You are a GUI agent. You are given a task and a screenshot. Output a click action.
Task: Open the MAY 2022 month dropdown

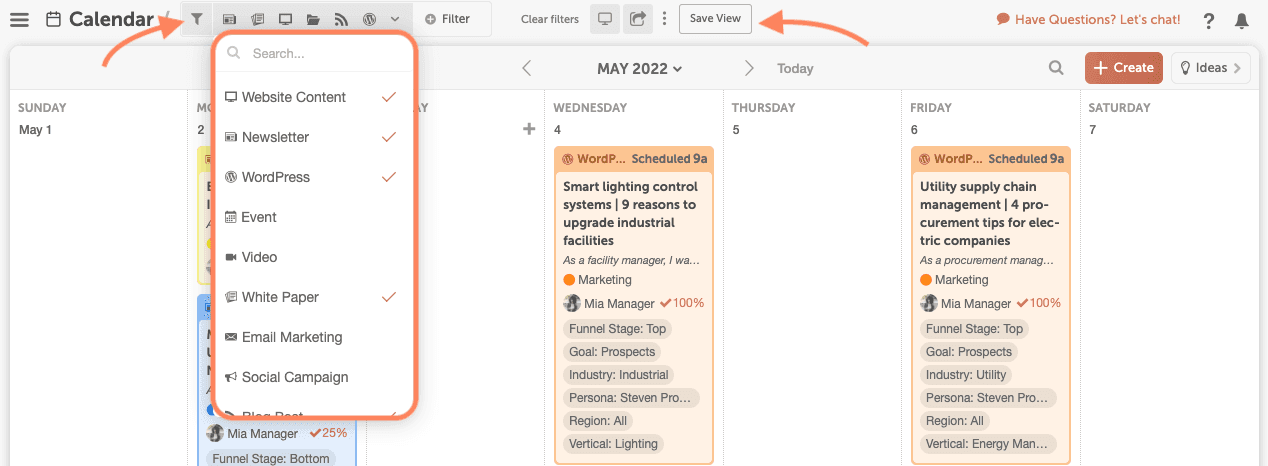pos(639,68)
